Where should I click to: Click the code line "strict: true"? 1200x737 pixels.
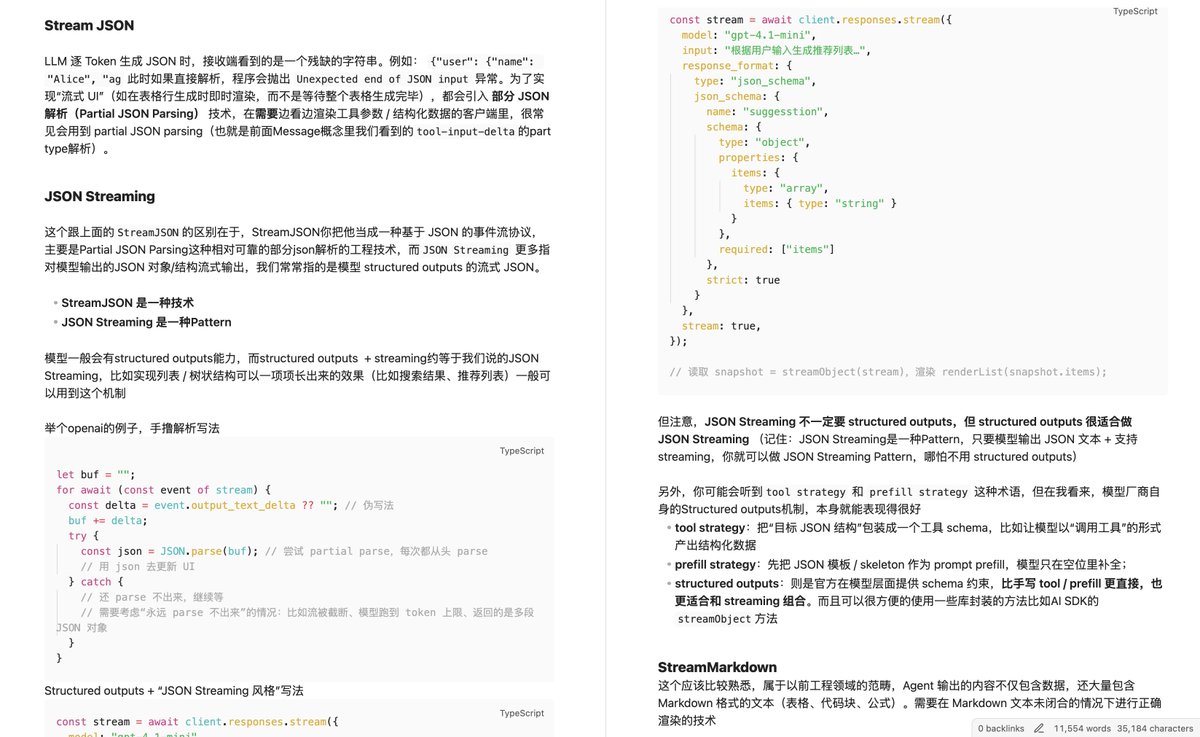pyautogui.click(x=743, y=280)
